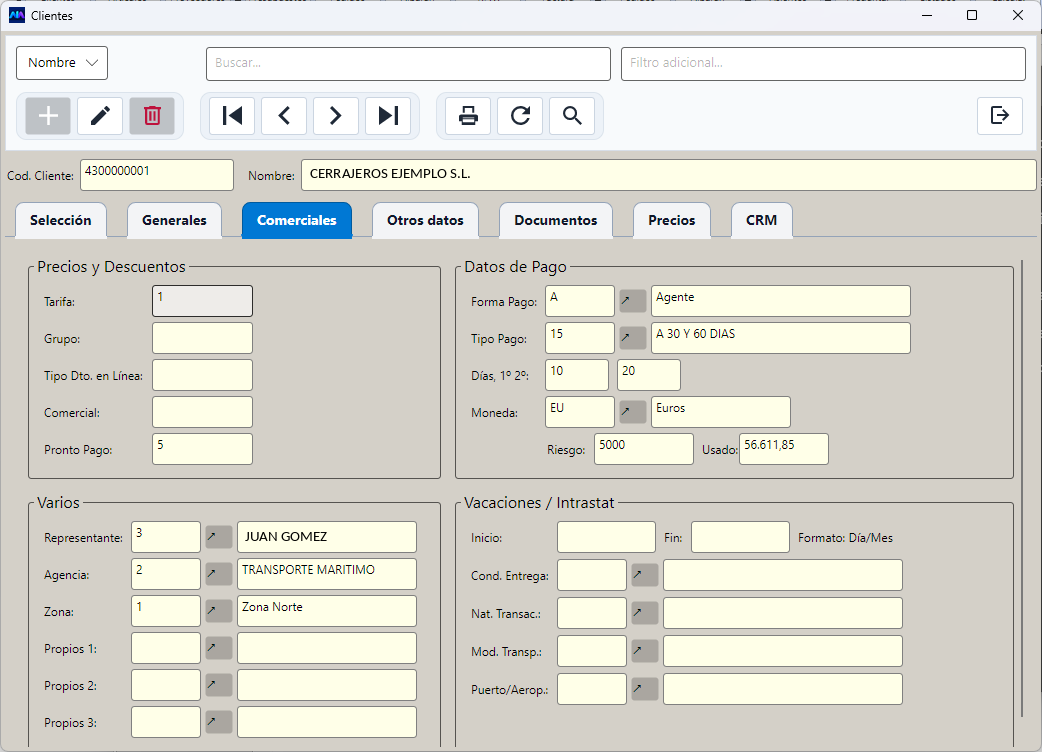Delete the client with the trash icon
Viewport: 1042px width, 752px height.
pyautogui.click(x=152, y=116)
